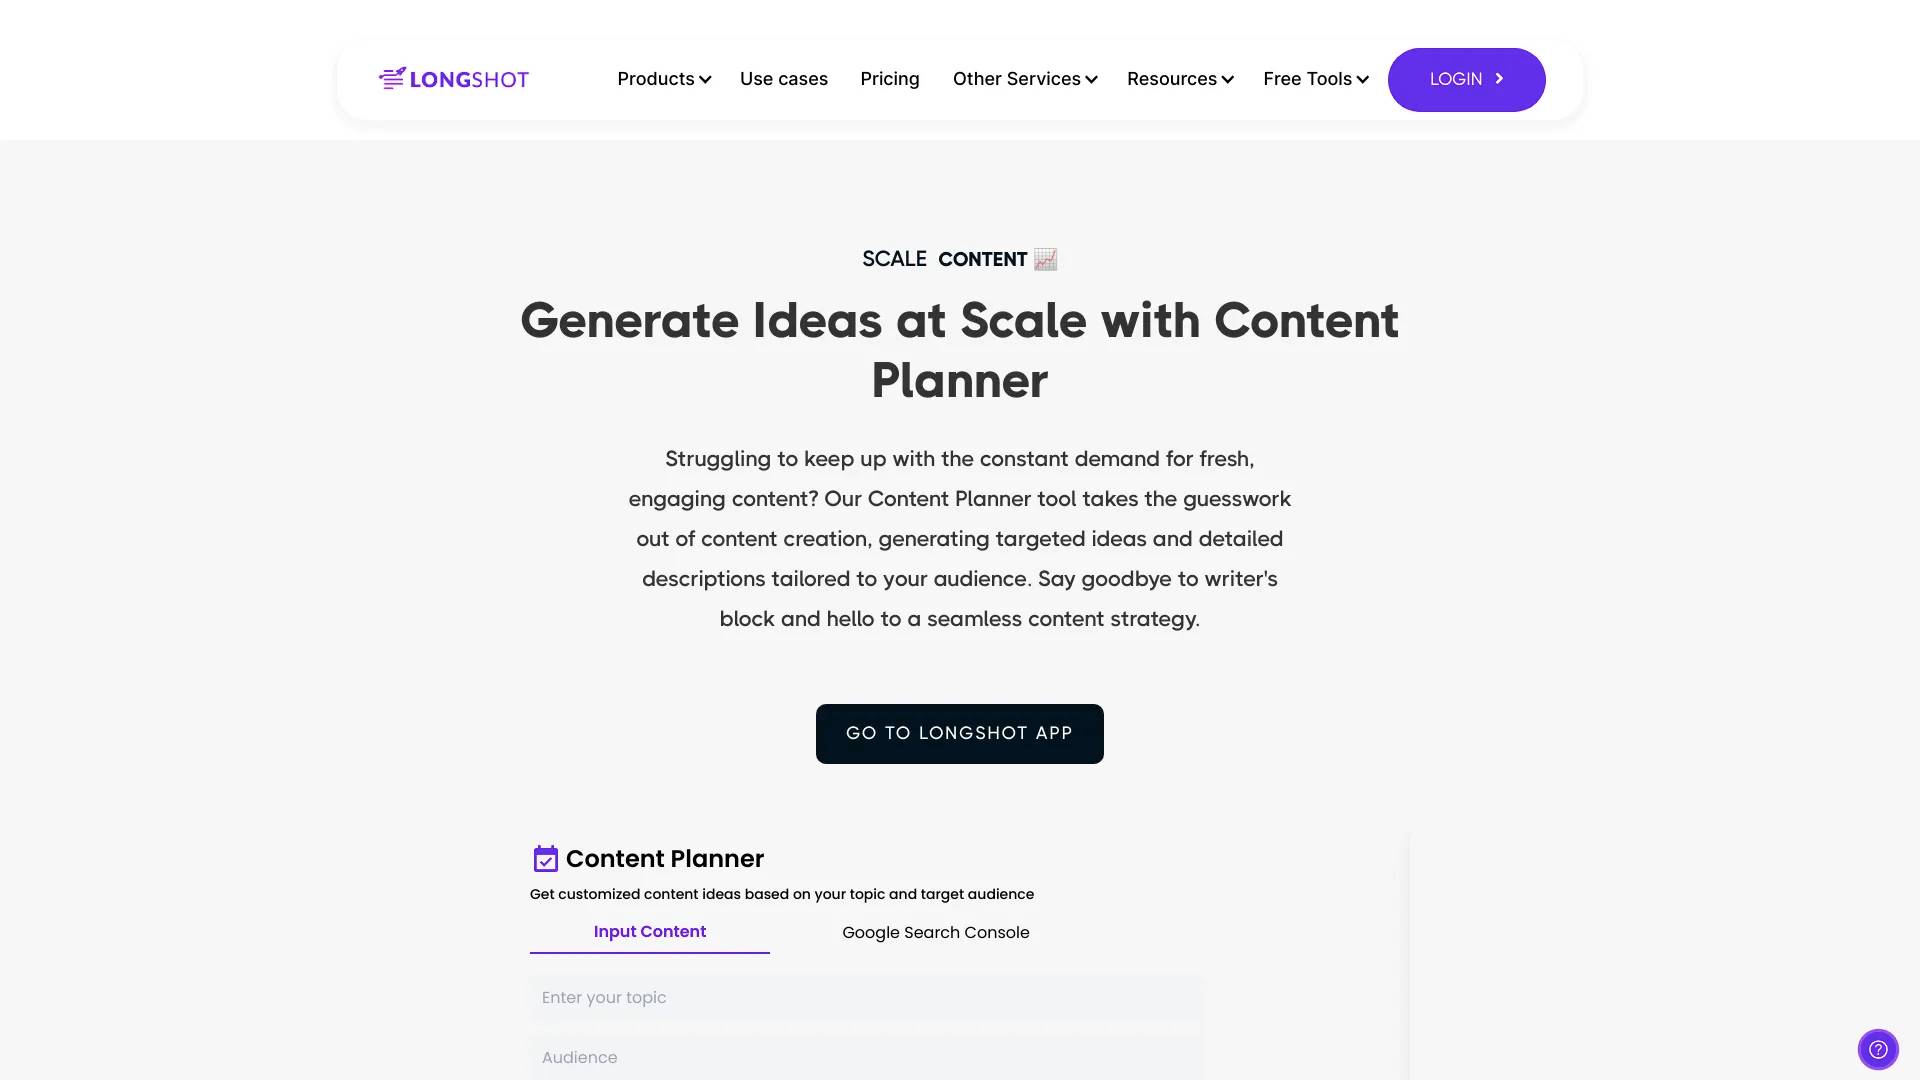
Task: Switch to Google Search Console tab
Action: [936, 932]
